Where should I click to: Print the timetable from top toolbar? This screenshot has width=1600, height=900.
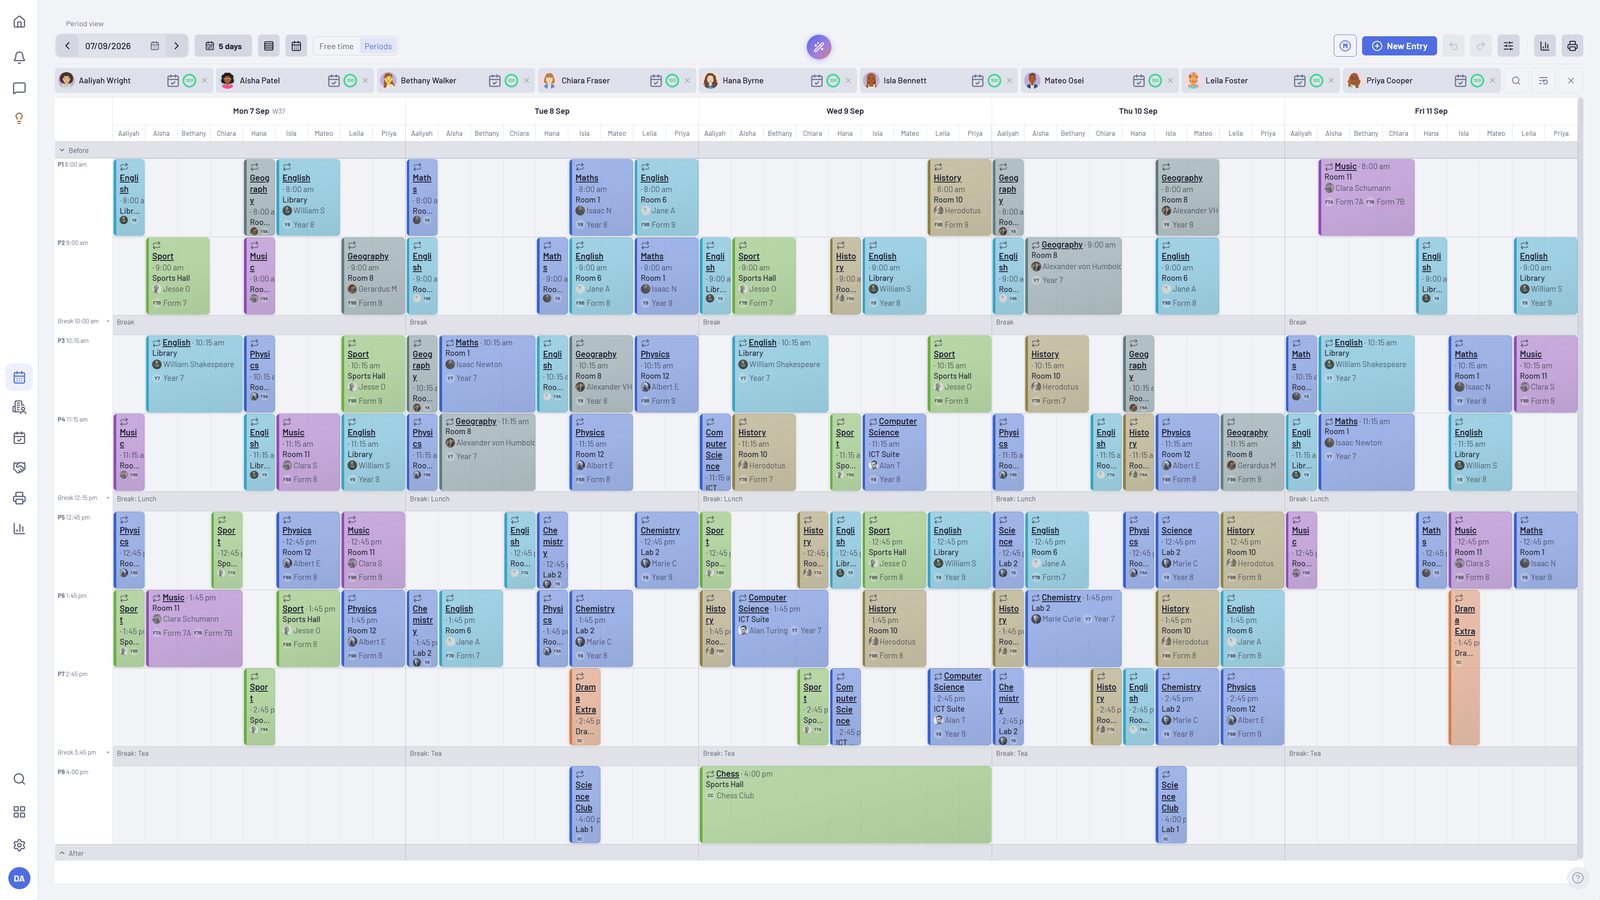1572,46
